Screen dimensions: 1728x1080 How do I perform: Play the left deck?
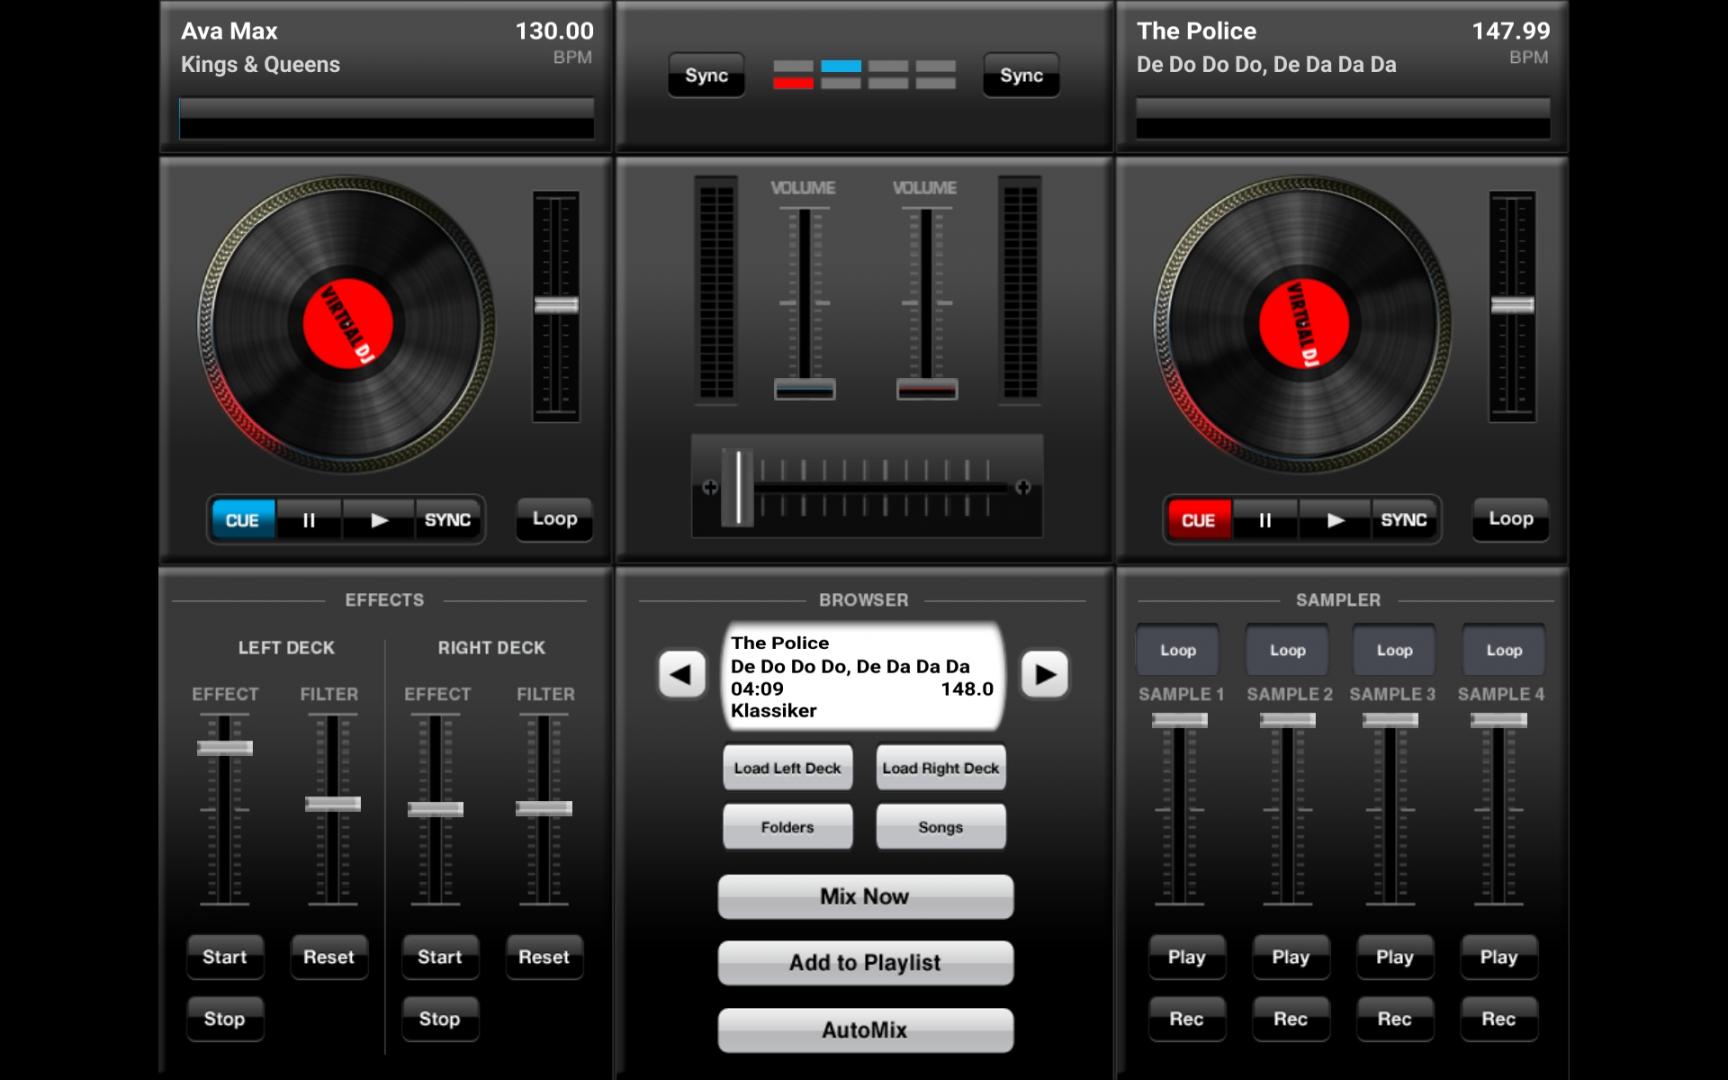click(379, 520)
